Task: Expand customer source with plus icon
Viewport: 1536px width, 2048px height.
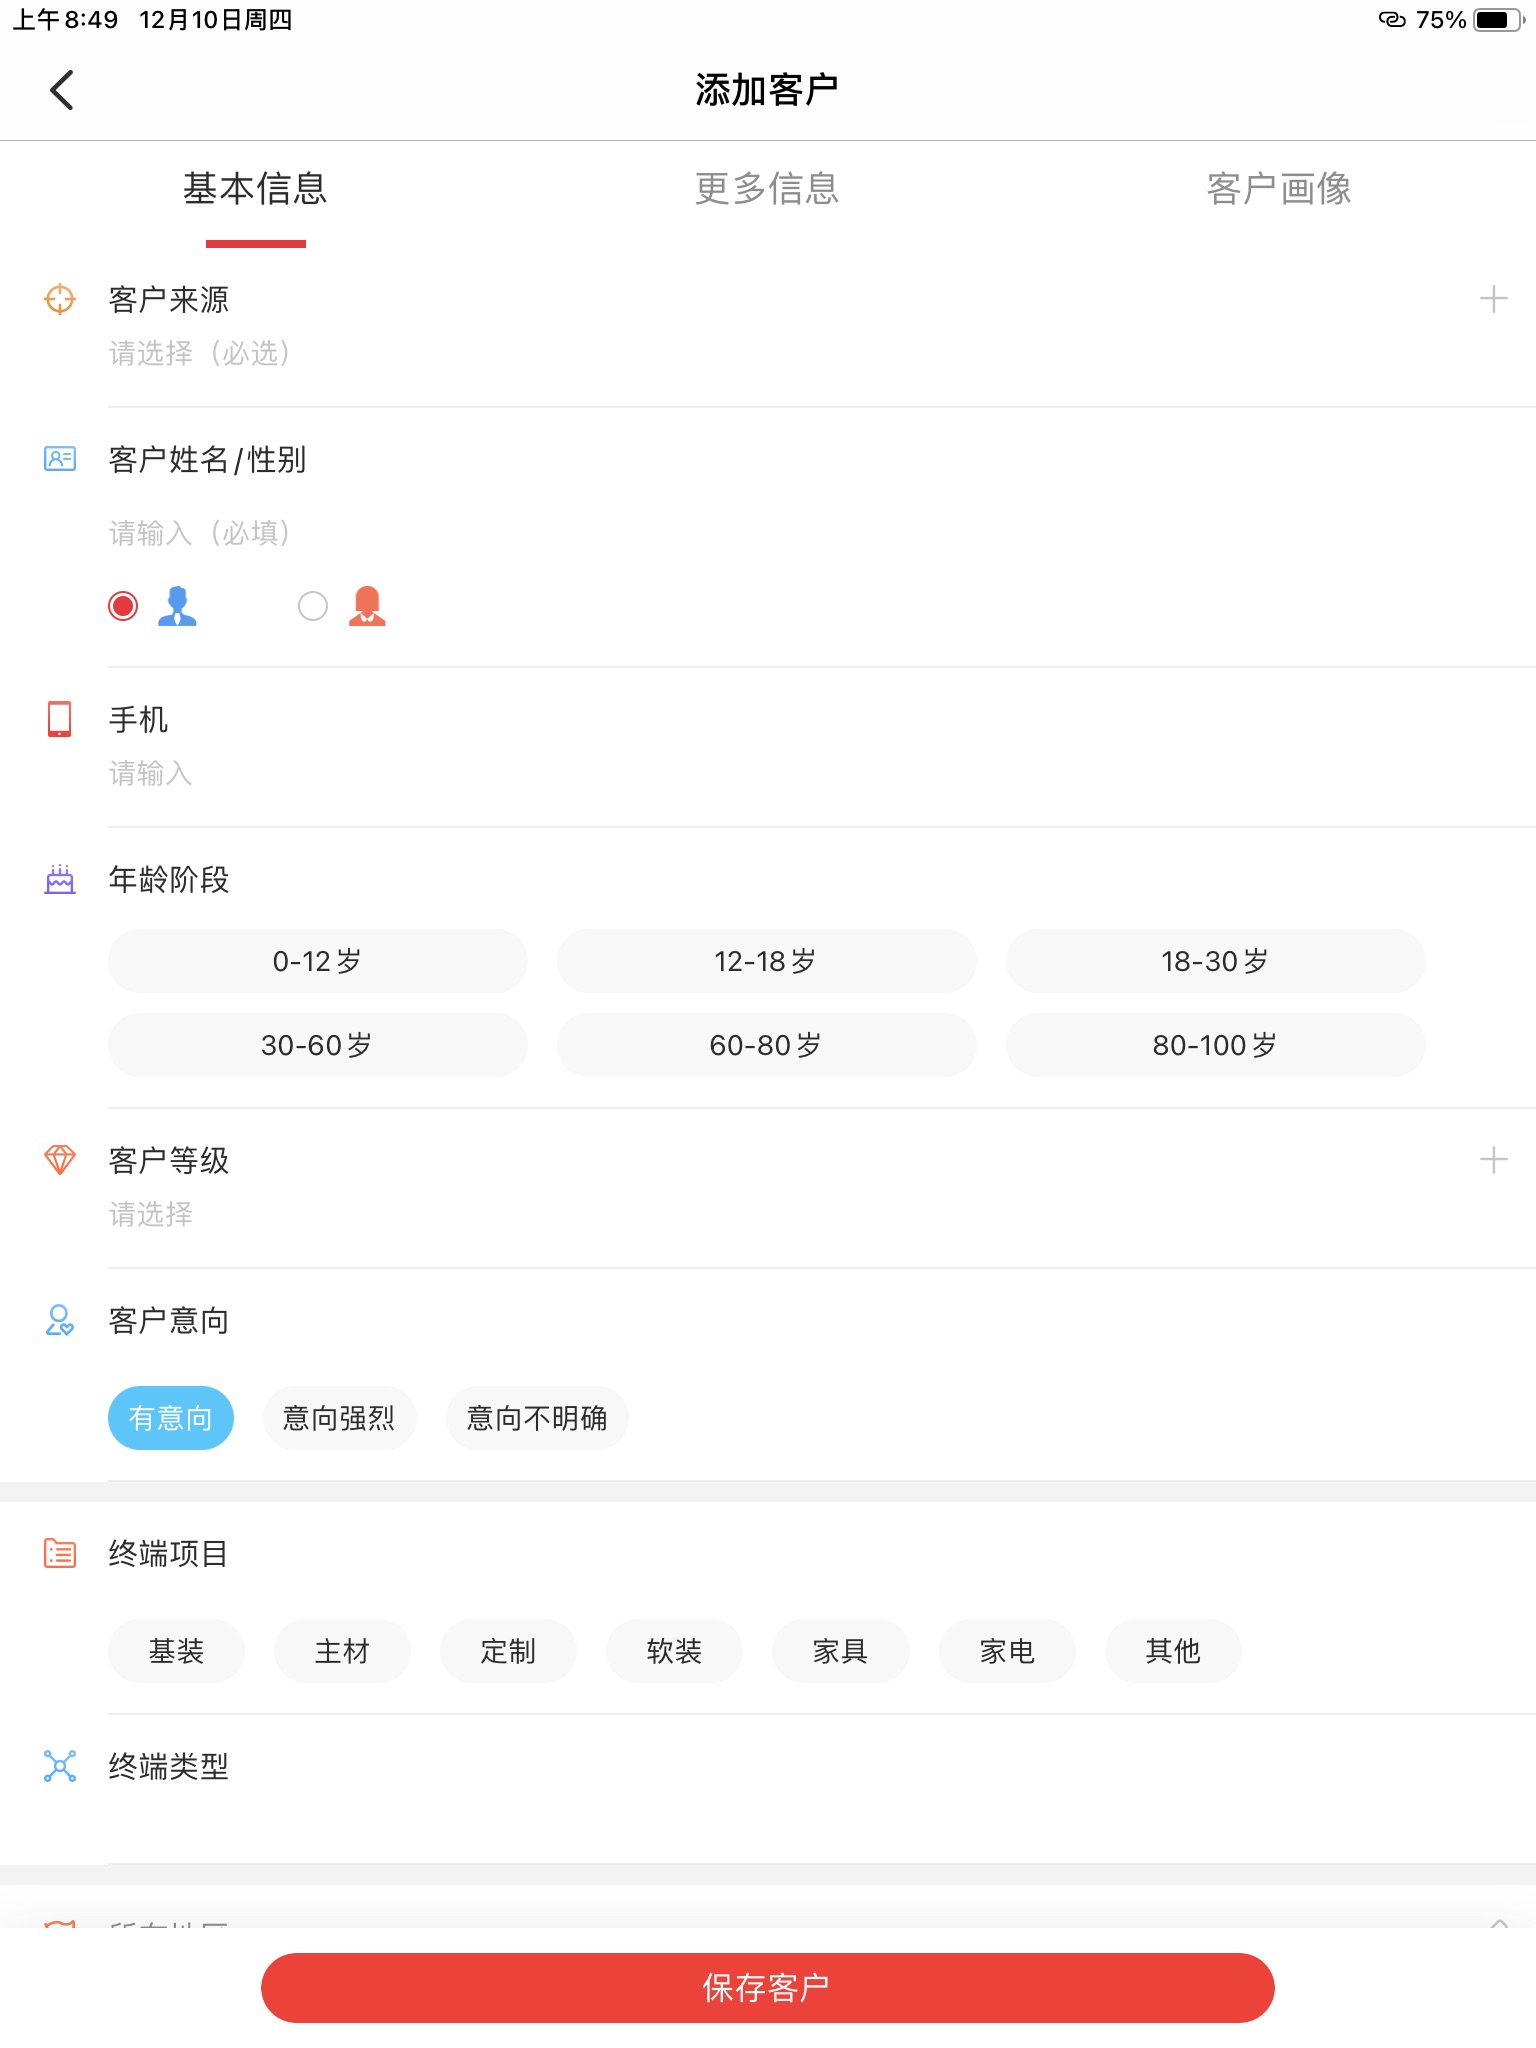Action: 1493,299
